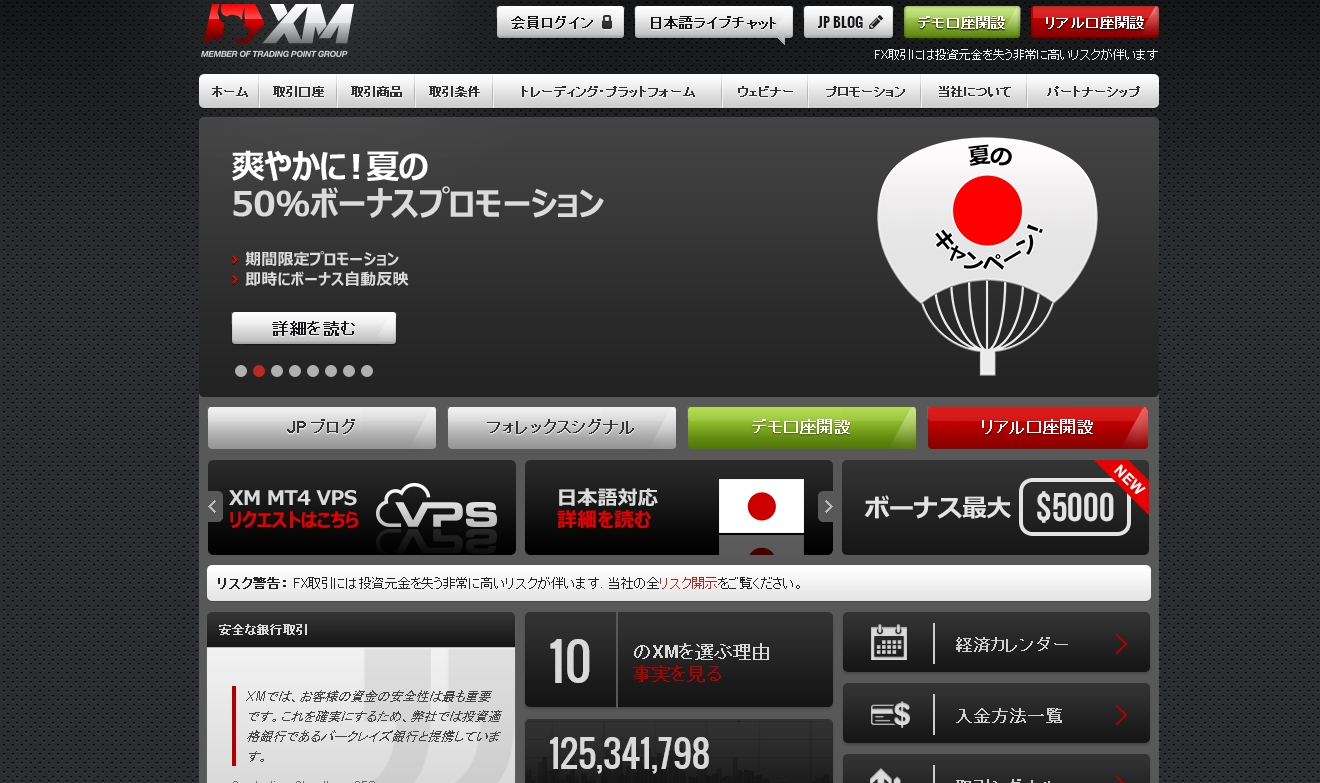Click large green デモ口座開設 button

[801, 427]
